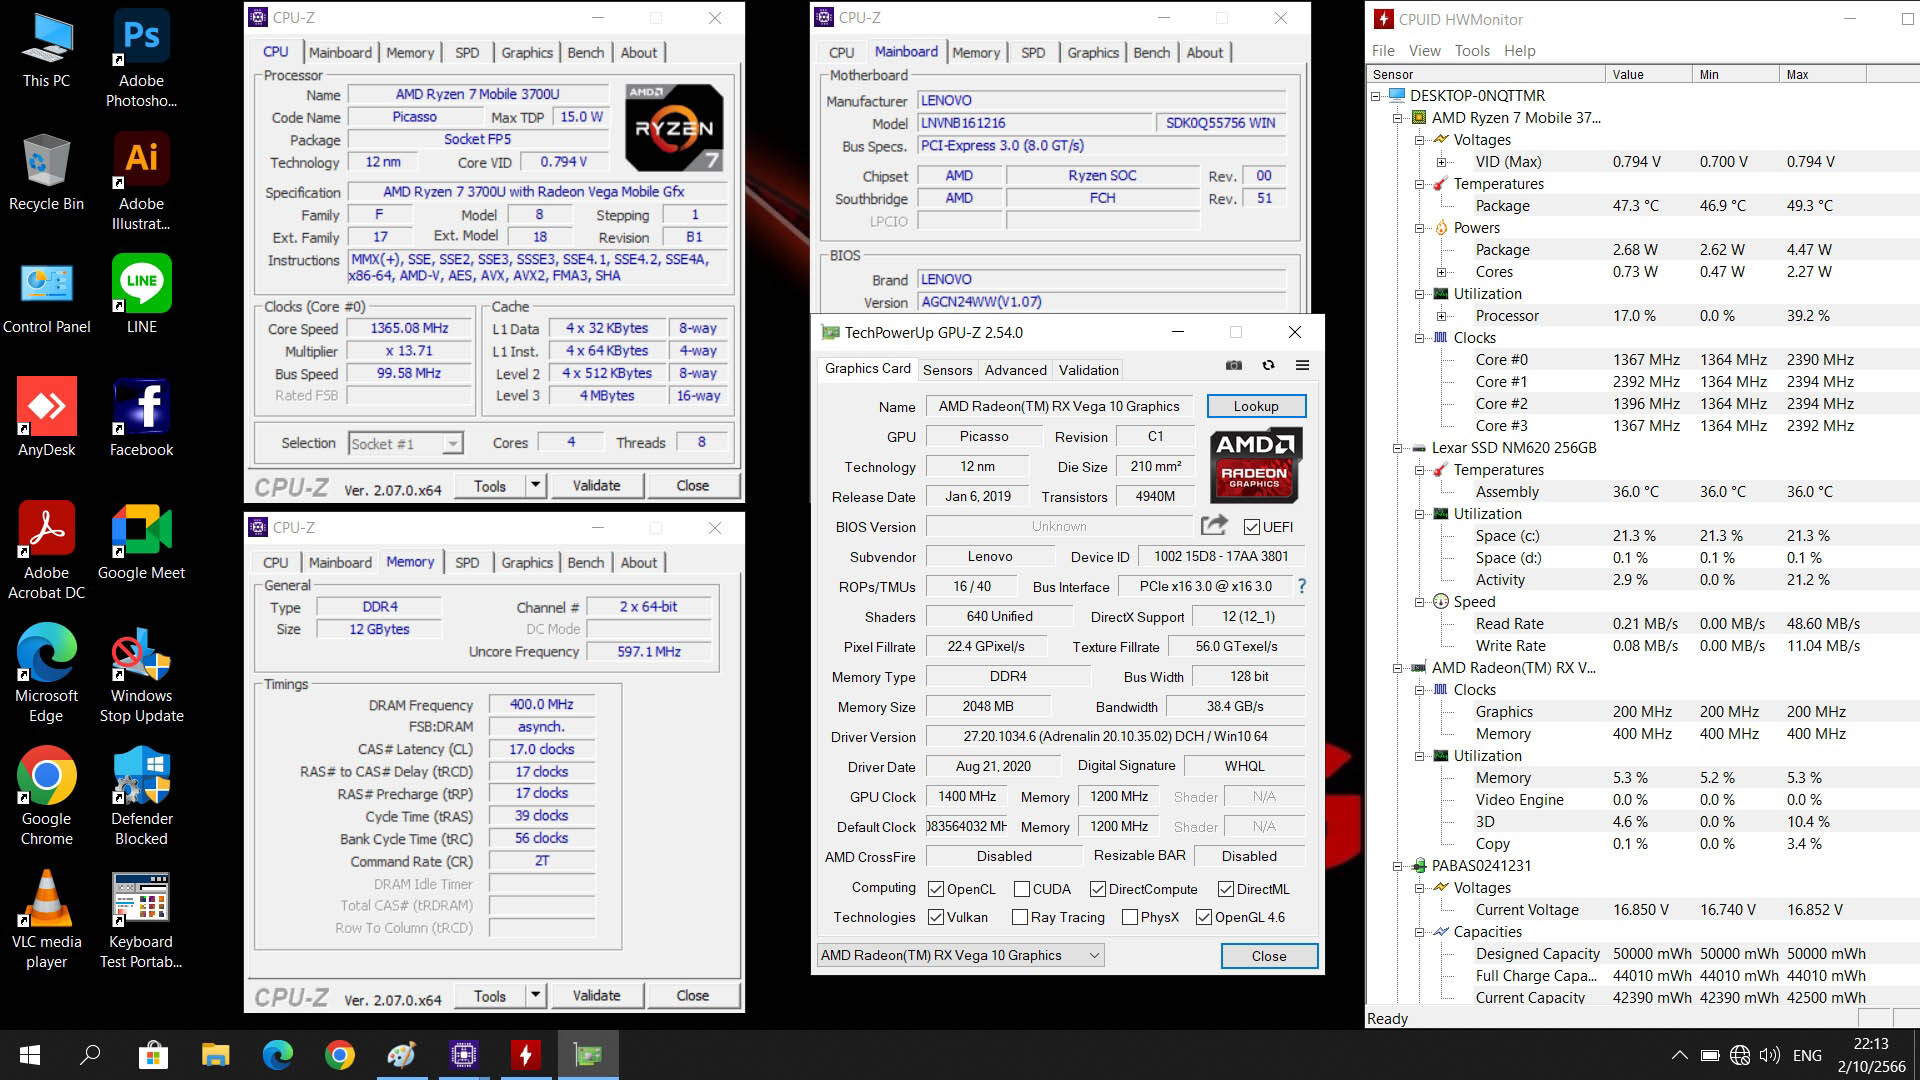Click the BIOS export share icon
1920x1080 pixels.
coord(1214,526)
